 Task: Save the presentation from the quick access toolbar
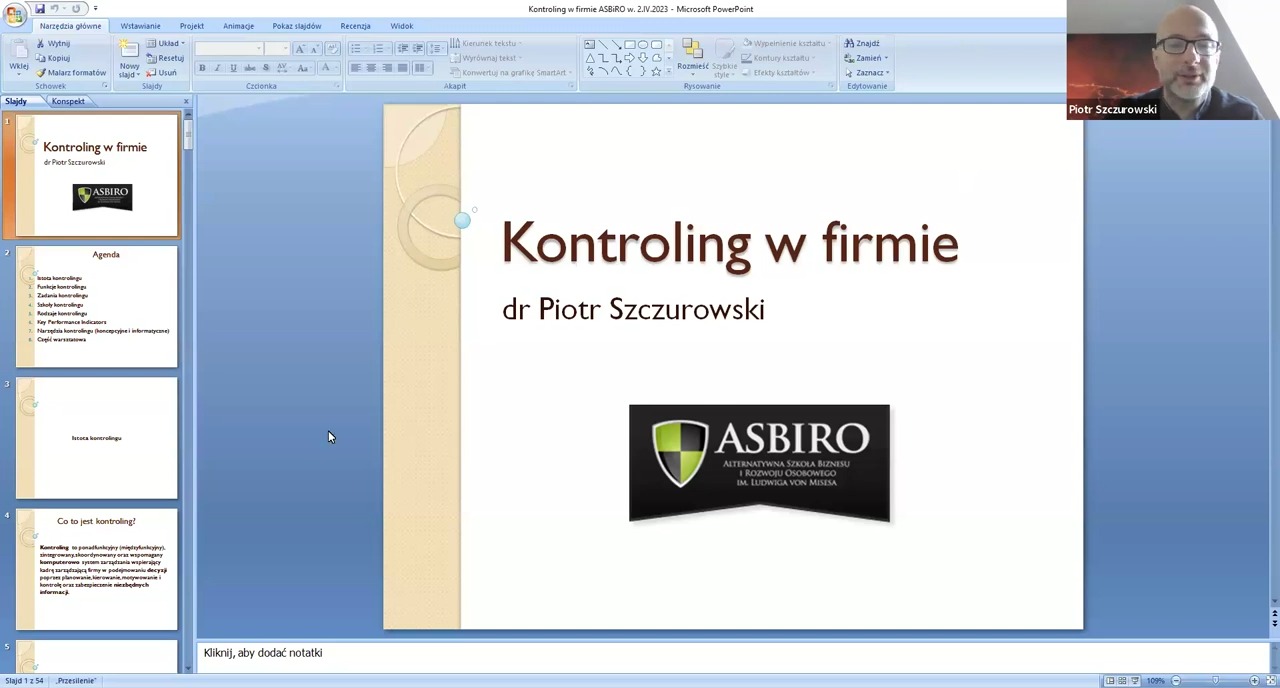tap(40, 9)
